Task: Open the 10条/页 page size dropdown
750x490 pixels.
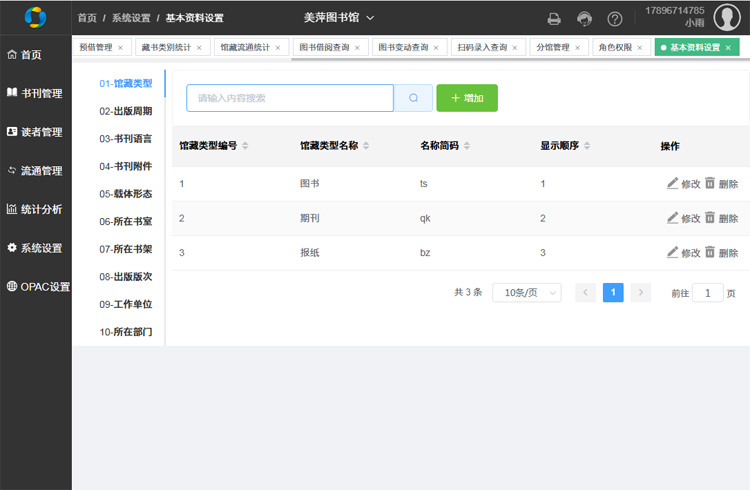Action: point(526,293)
